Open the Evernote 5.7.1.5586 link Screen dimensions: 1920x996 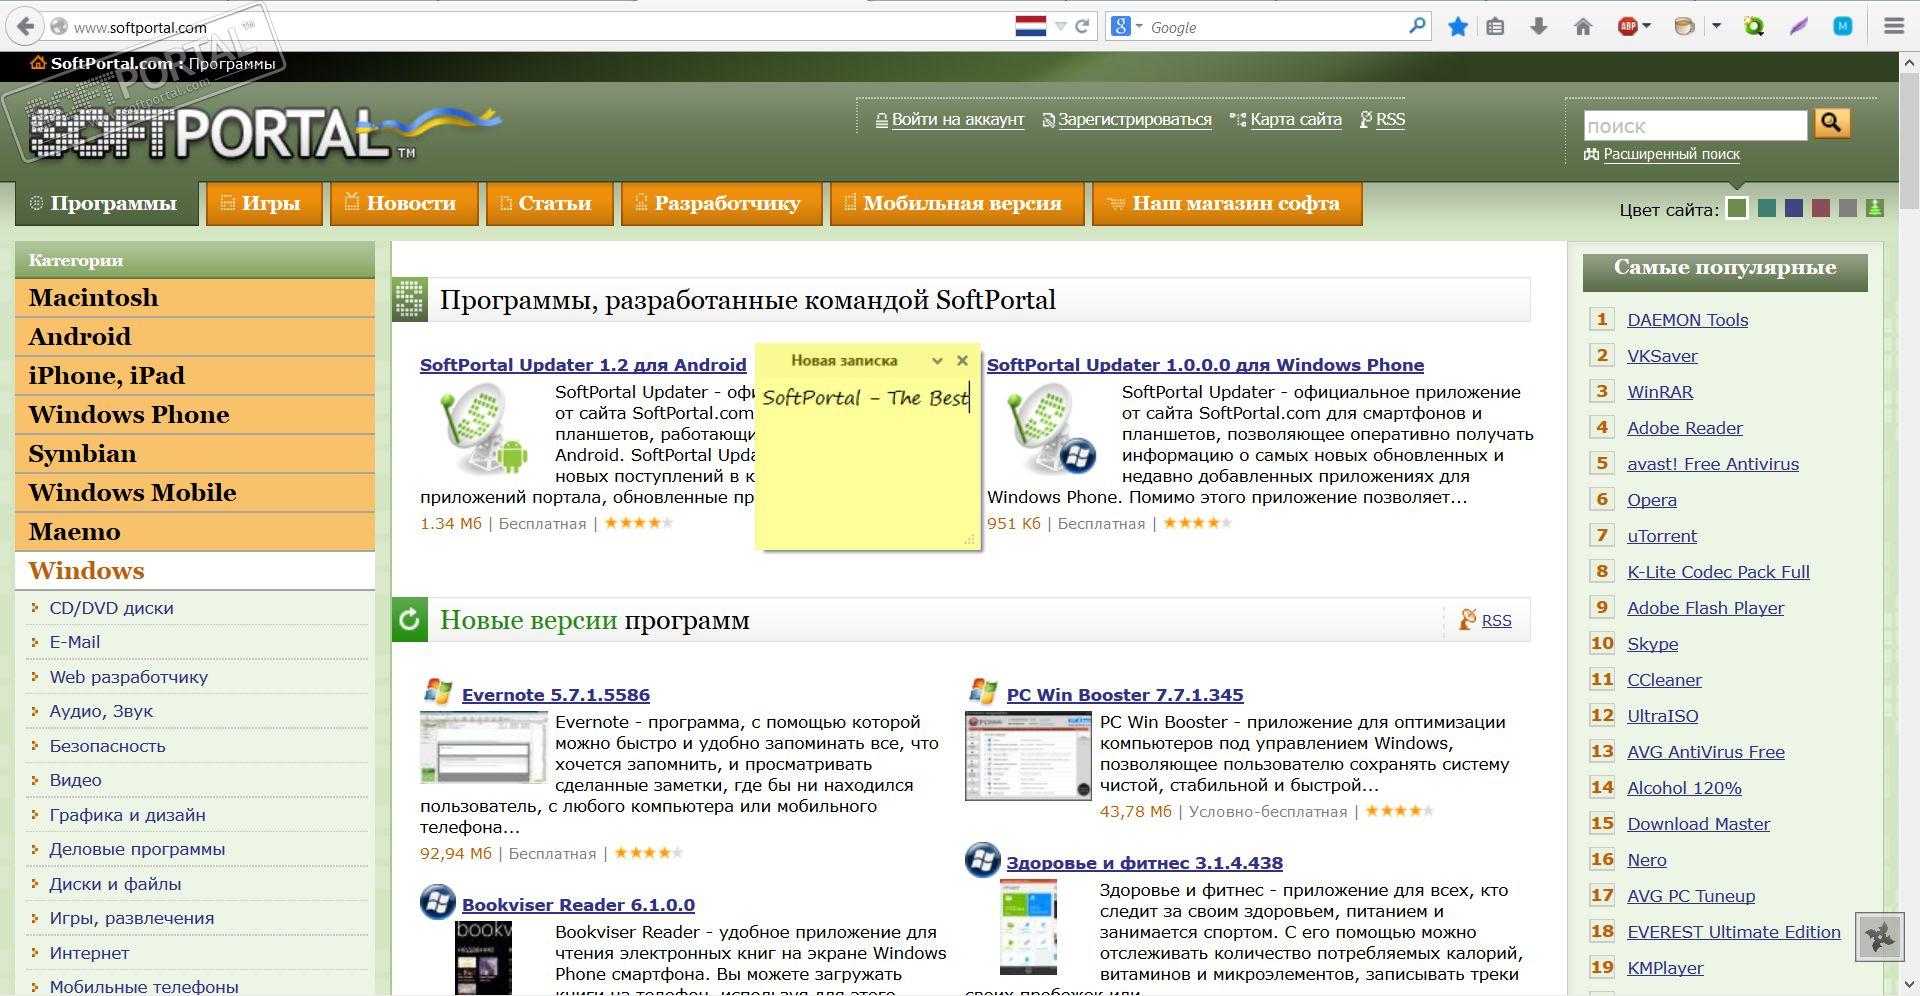(556, 695)
